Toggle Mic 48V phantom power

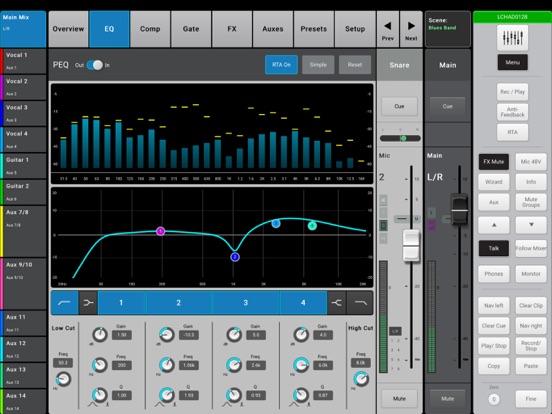(x=531, y=162)
